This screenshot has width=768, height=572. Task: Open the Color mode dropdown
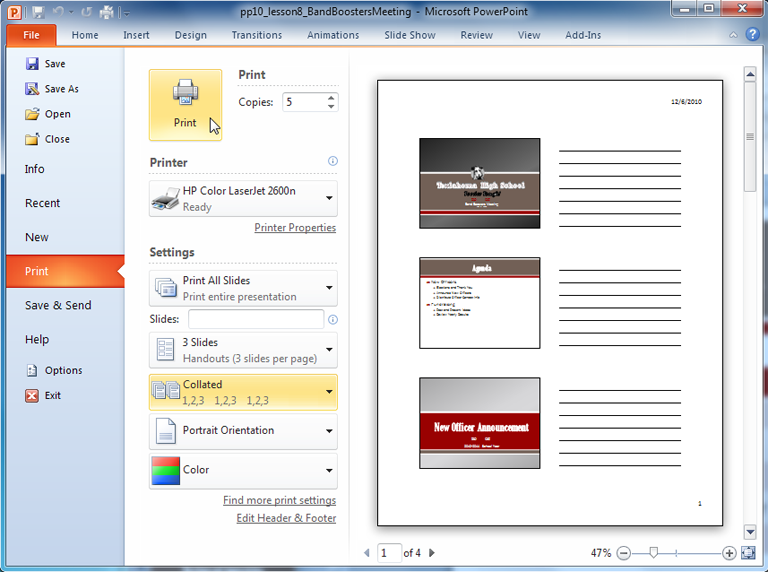click(243, 470)
